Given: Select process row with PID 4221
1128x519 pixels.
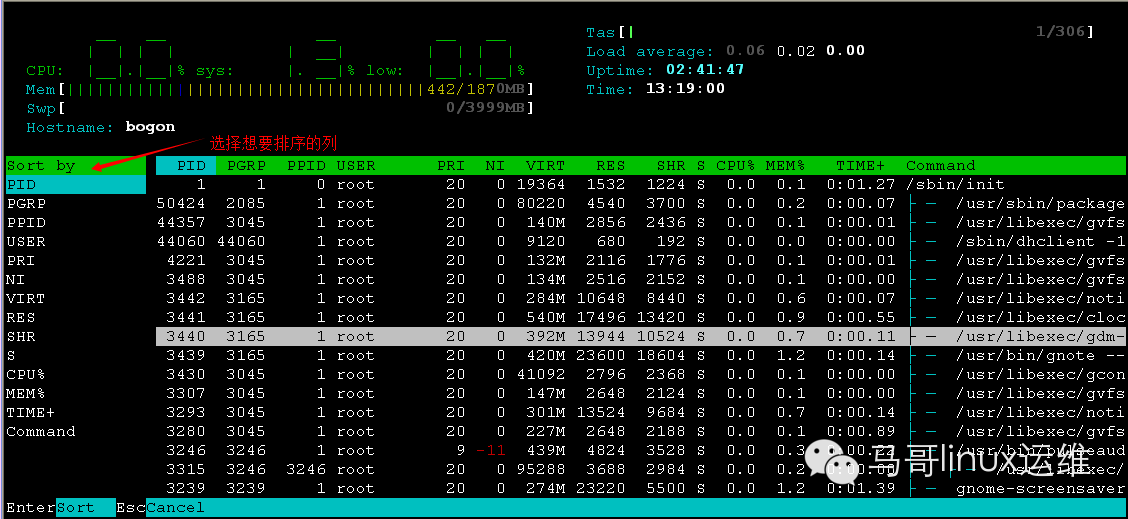Looking at the screenshot, I should click(x=641, y=261).
